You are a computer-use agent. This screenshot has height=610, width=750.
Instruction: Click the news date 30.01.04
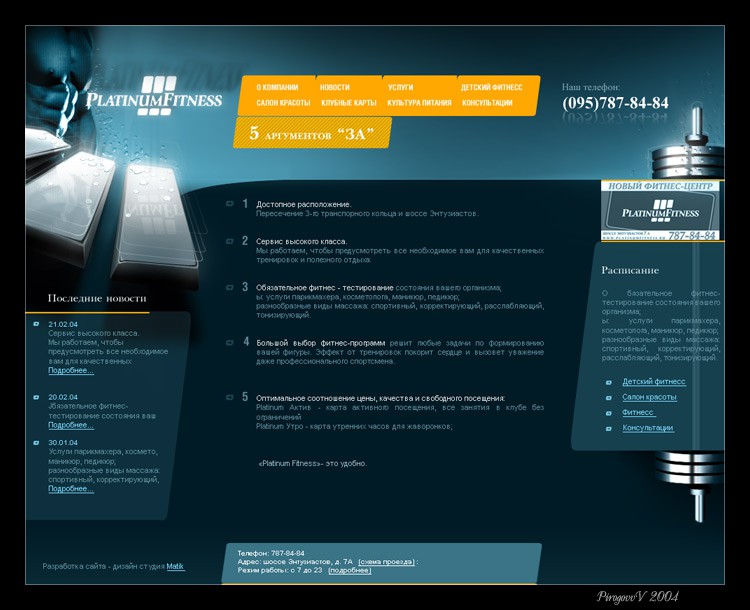[63, 443]
